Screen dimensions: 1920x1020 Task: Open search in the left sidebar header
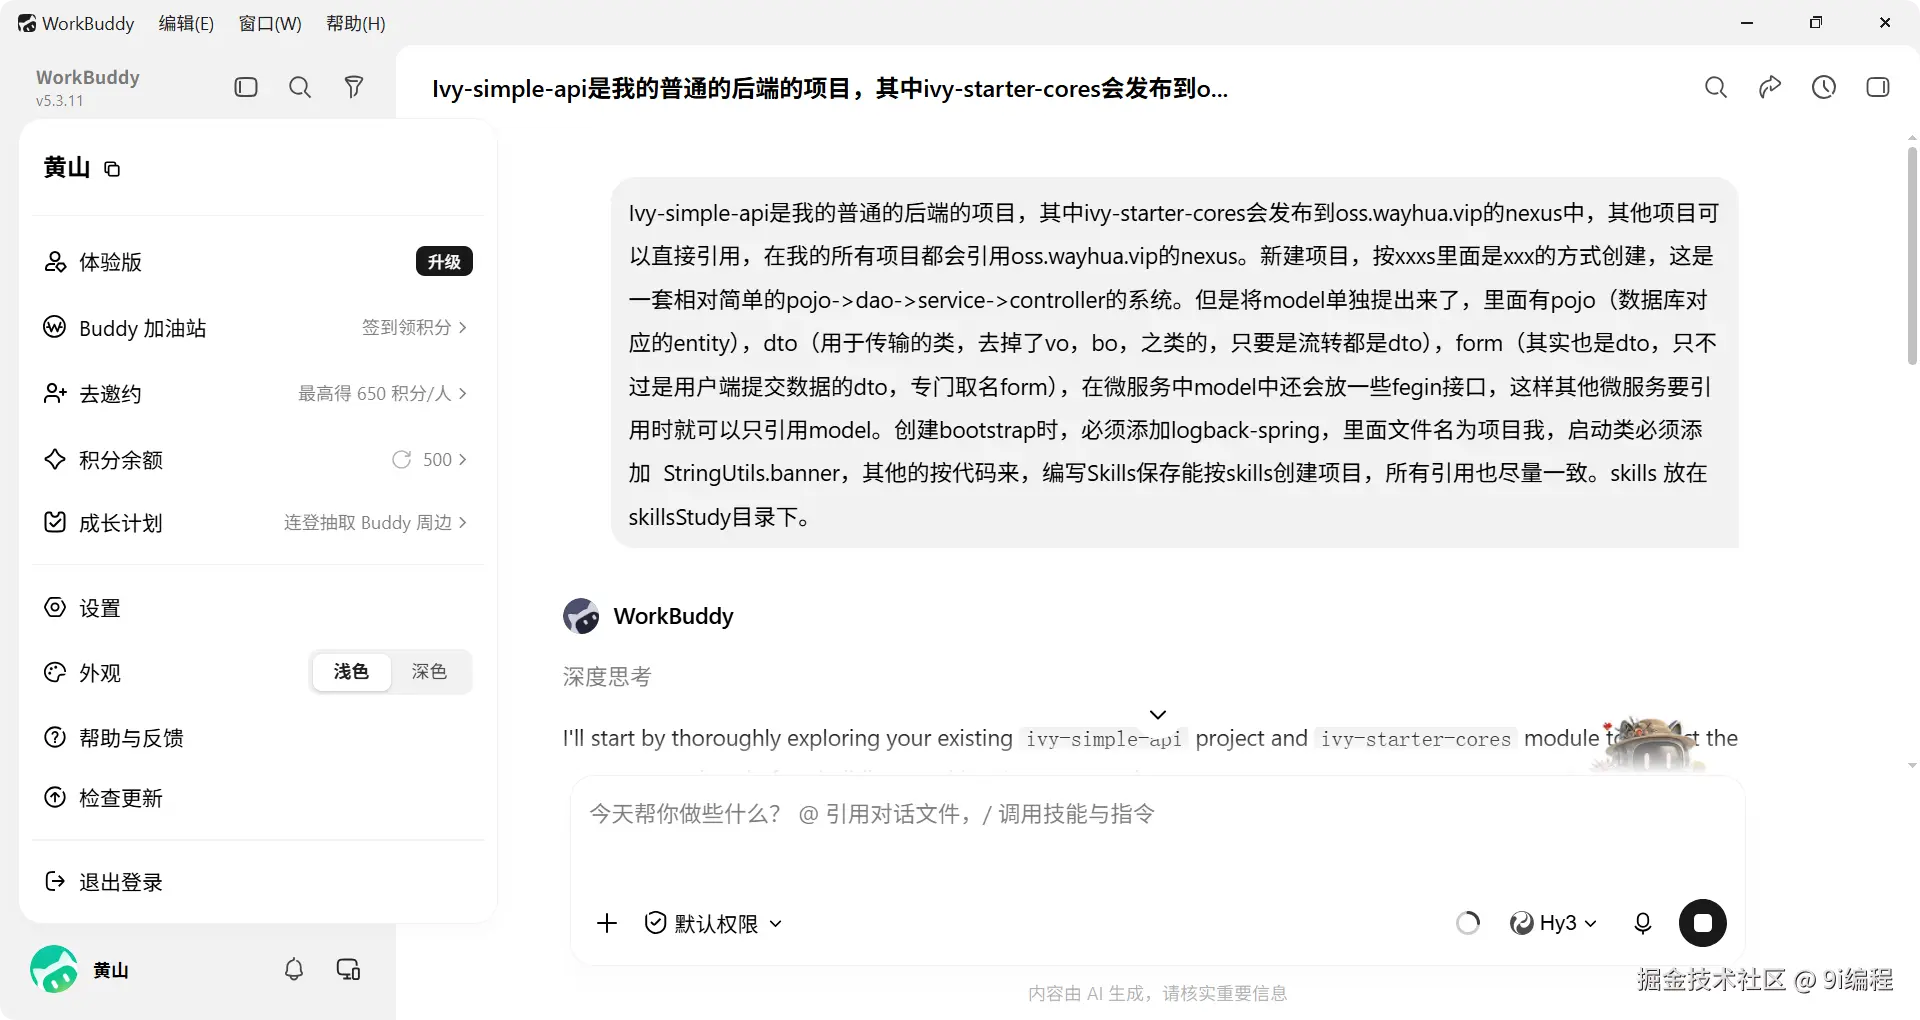(300, 87)
